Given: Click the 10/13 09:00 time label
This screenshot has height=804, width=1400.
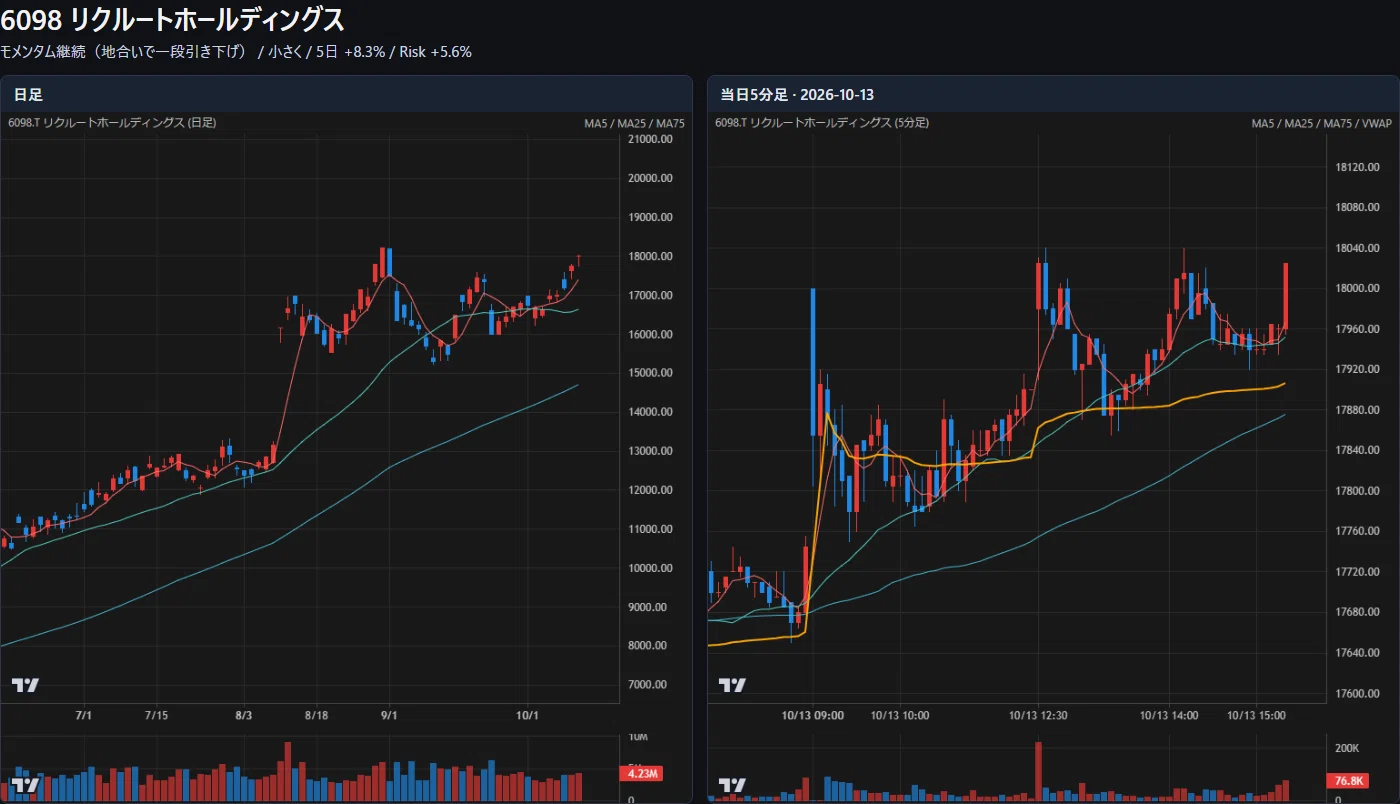Looking at the screenshot, I should [812, 716].
